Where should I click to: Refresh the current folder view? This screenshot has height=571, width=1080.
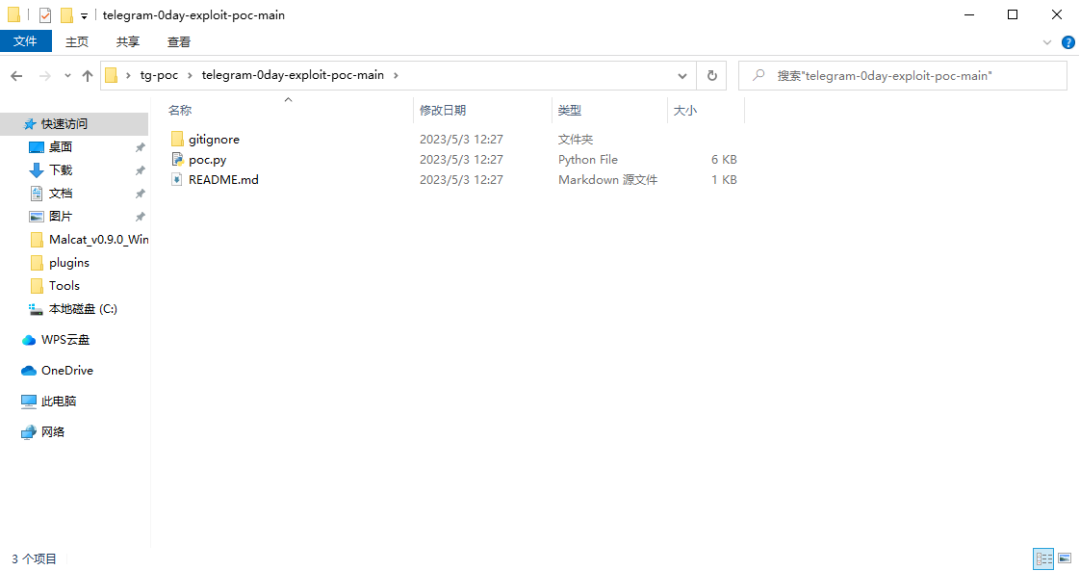tap(712, 76)
